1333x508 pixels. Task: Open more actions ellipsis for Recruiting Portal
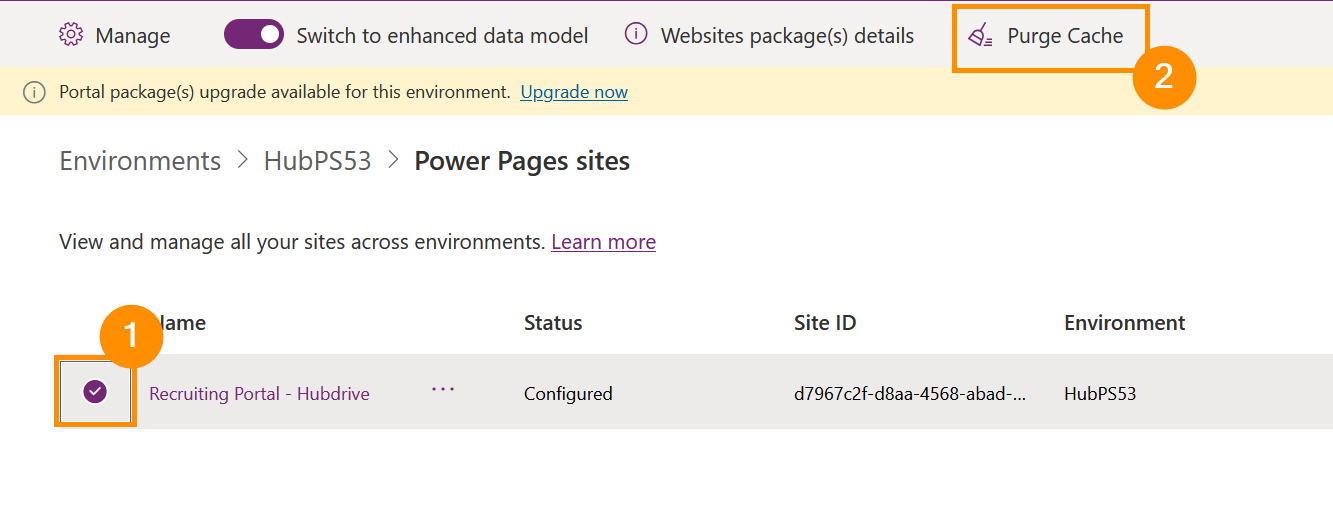point(443,390)
